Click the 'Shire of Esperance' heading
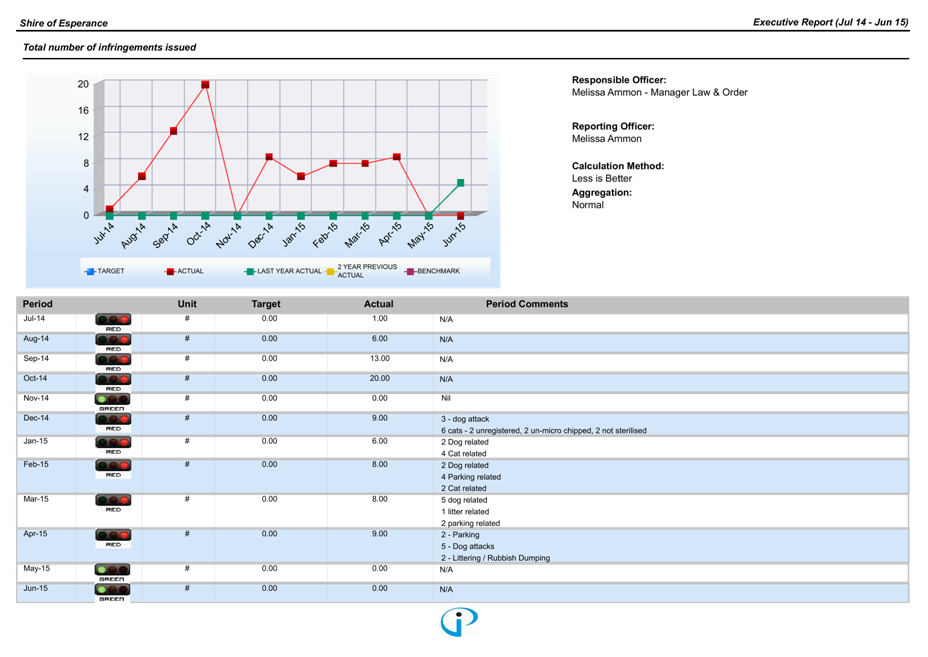 [x=64, y=23]
